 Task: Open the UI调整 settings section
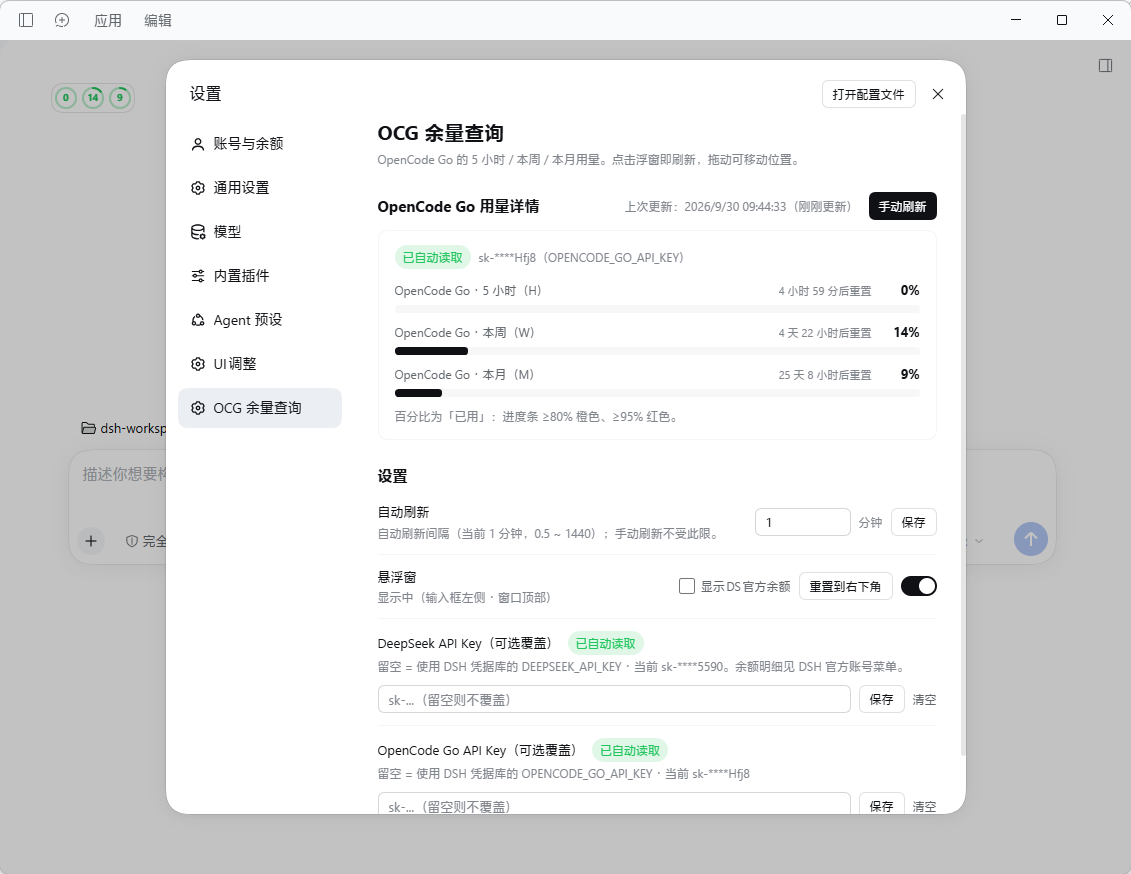pos(260,364)
